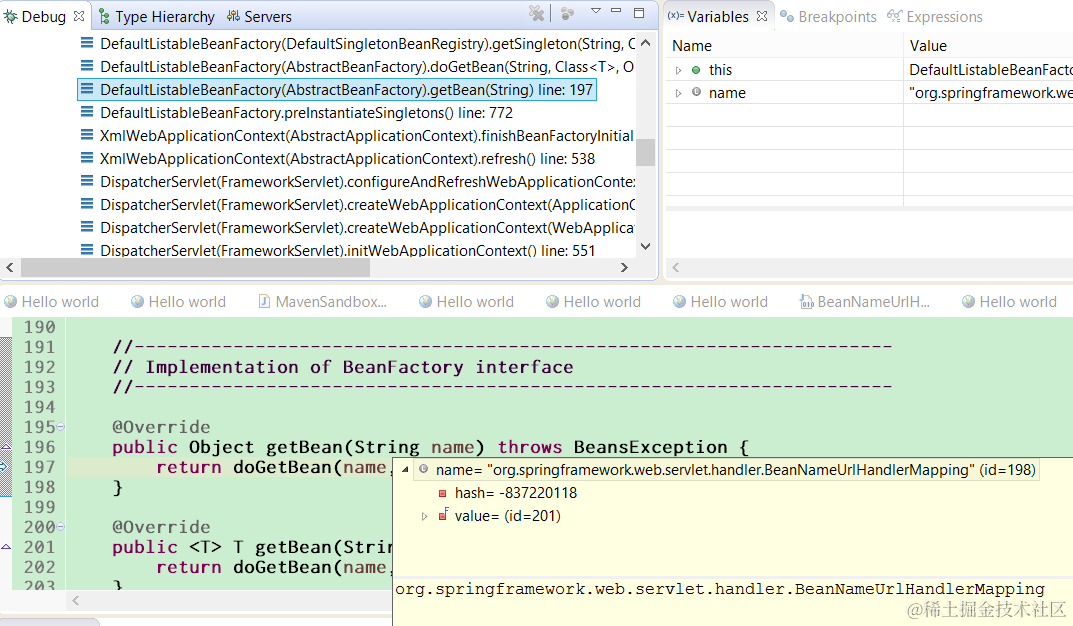Viewport: 1073px width, 626px height.
Task: Click the local variable icon beside 'name' in Variables
Action: [696, 92]
